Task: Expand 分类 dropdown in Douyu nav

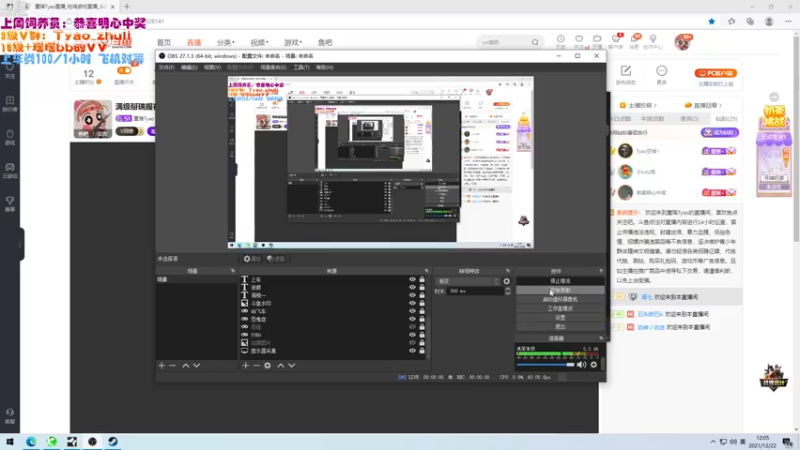Action: pyautogui.click(x=226, y=42)
